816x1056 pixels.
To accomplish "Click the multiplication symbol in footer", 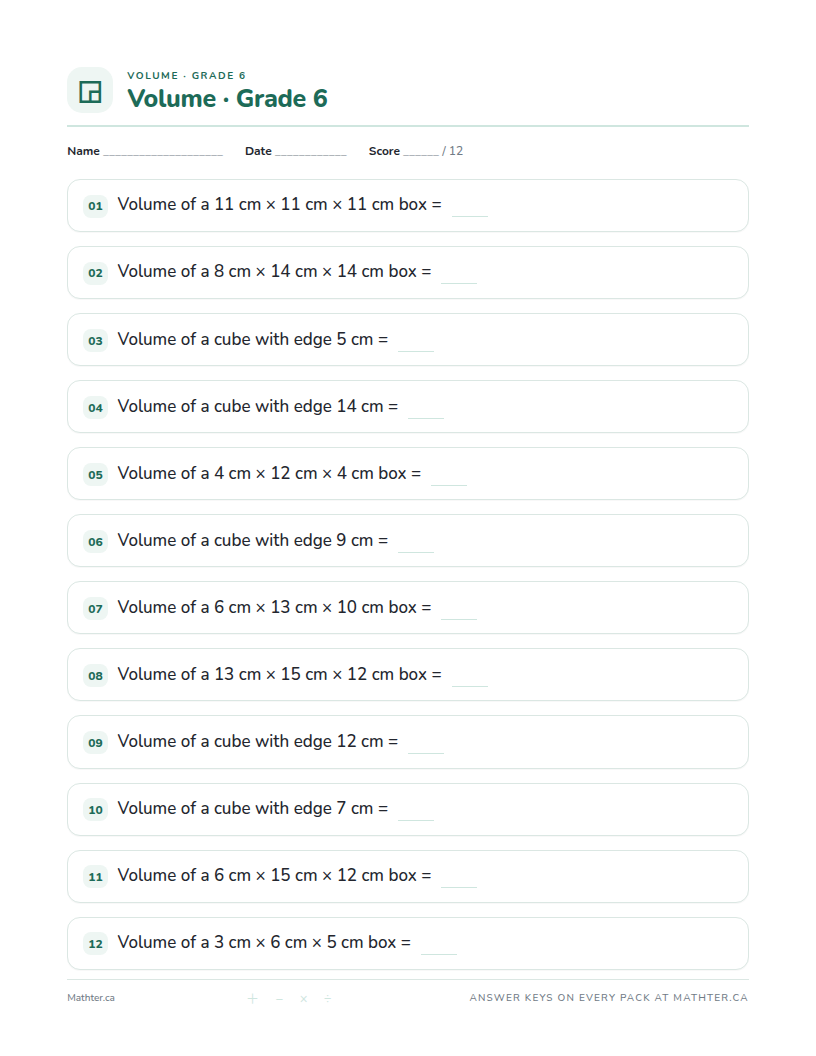I will coord(304,998).
